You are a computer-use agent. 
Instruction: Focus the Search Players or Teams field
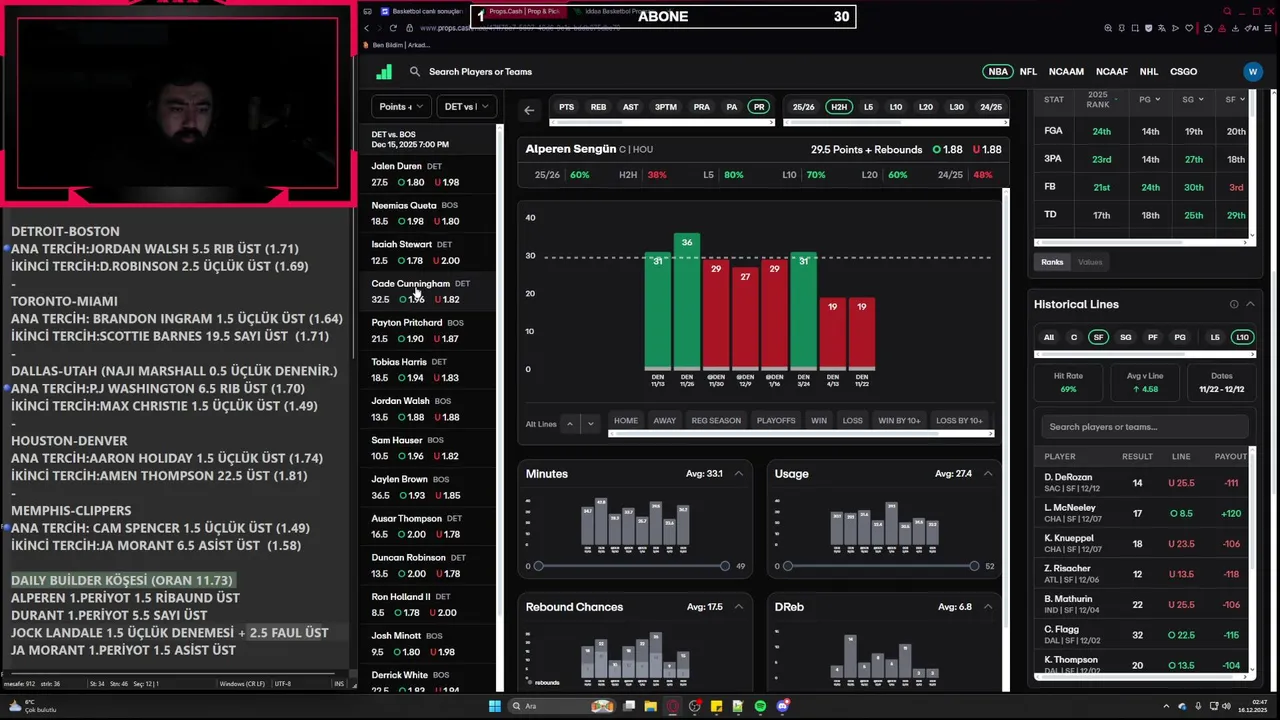point(480,72)
